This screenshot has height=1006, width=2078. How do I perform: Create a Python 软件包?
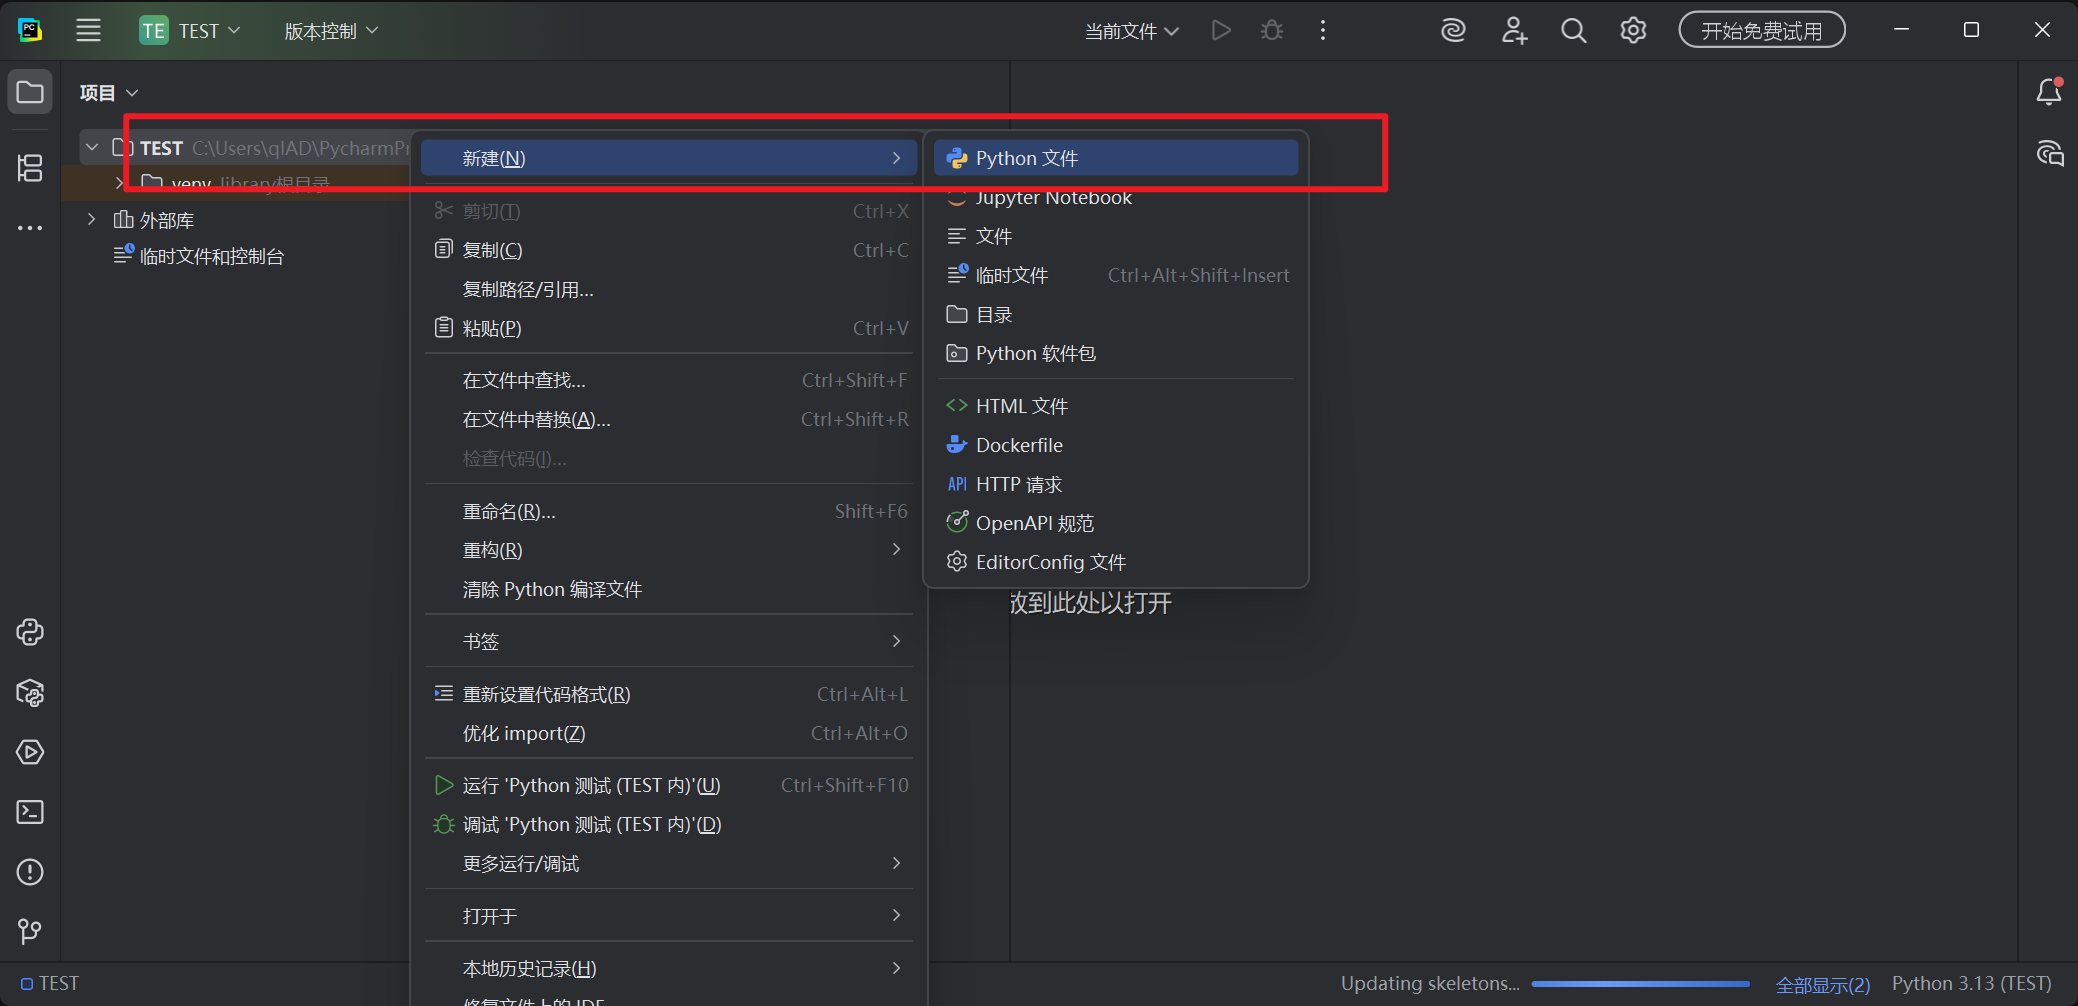[x=1116, y=353]
